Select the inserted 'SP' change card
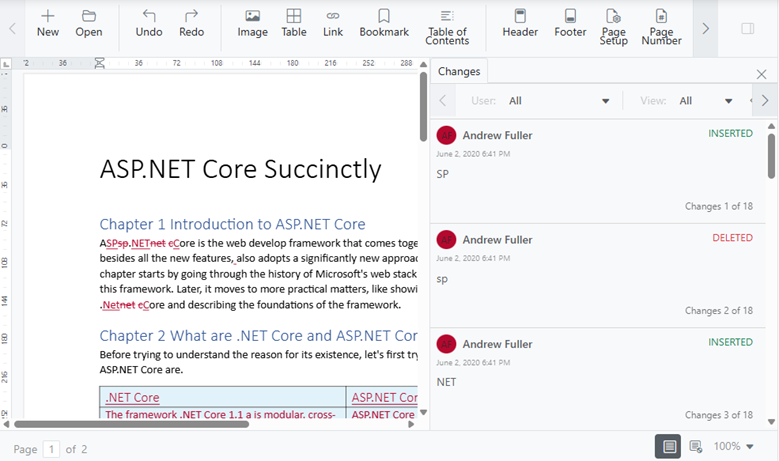Viewport: 779px width, 461px height. [x=598, y=171]
